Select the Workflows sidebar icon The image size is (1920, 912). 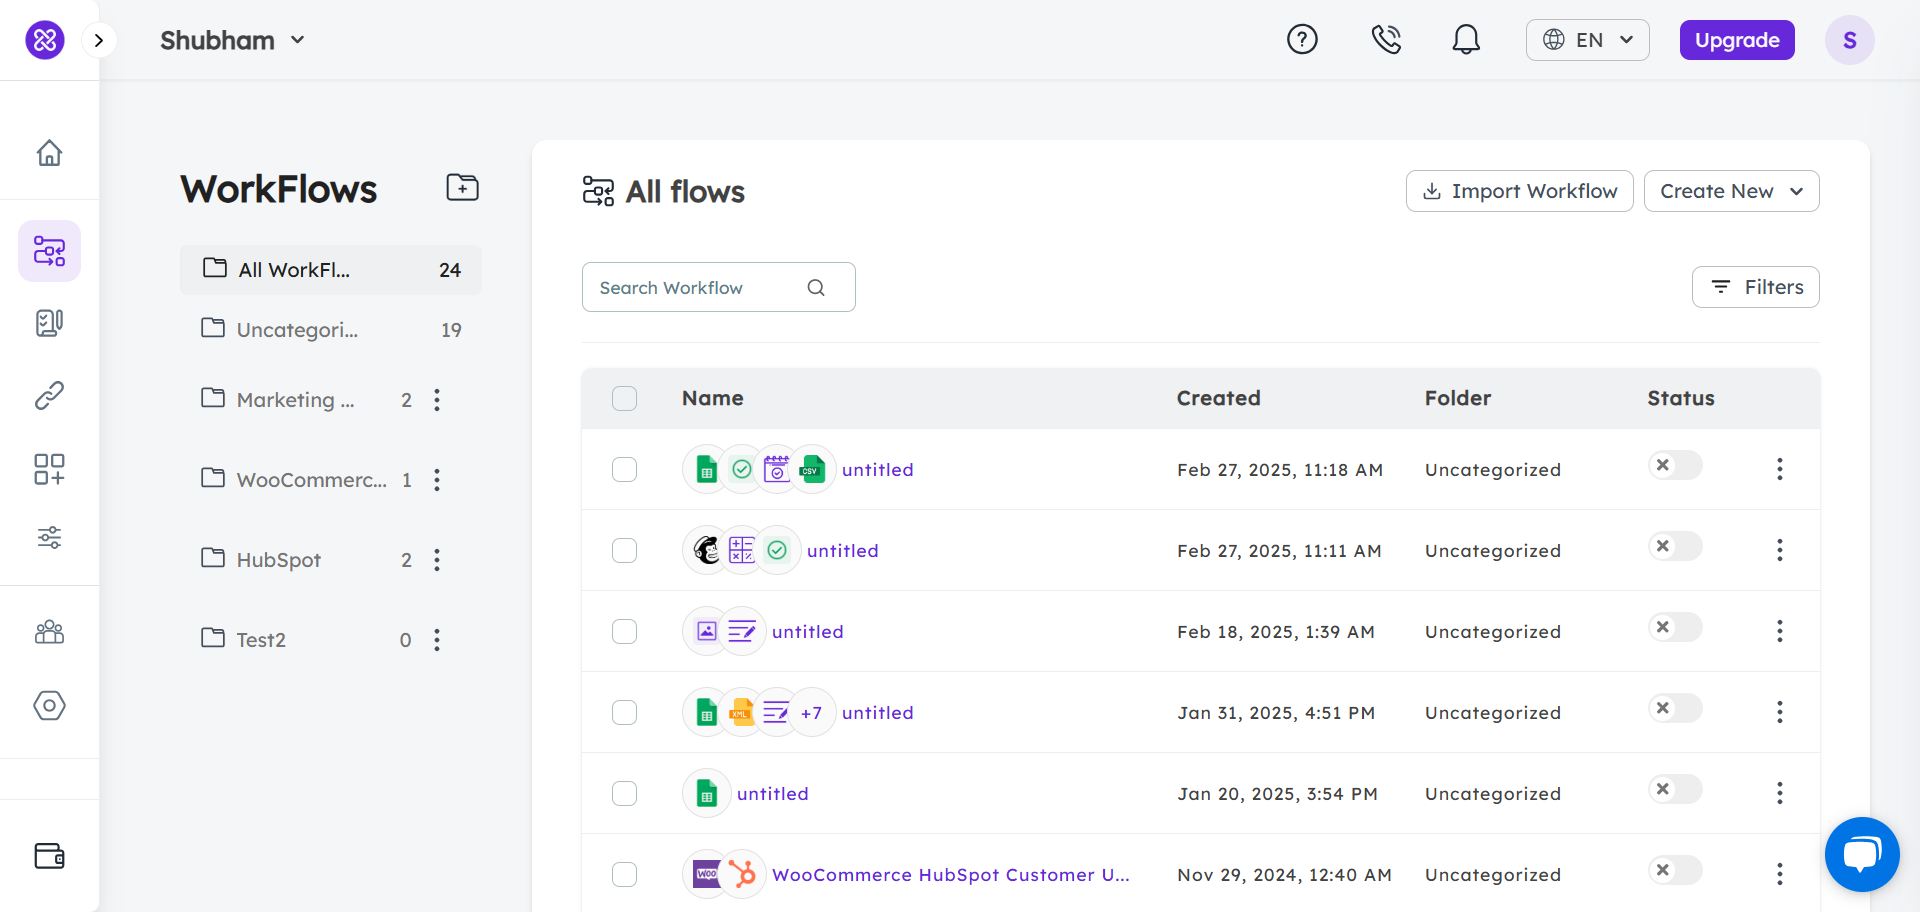coord(49,251)
